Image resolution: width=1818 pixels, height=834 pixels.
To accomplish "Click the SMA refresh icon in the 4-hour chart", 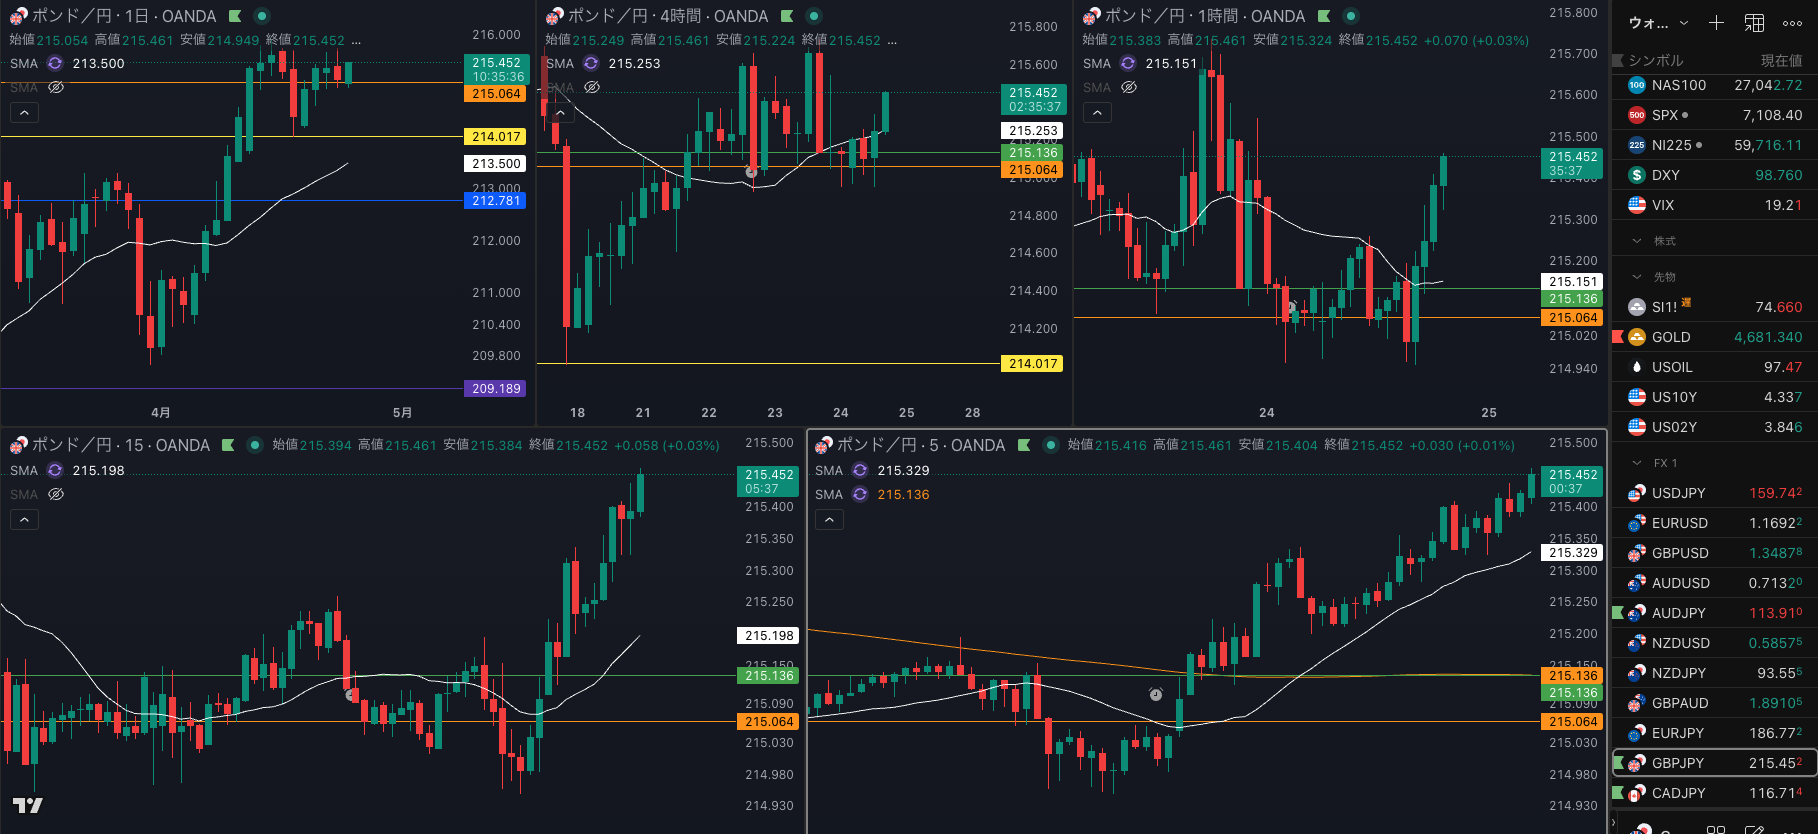I will (x=591, y=63).
